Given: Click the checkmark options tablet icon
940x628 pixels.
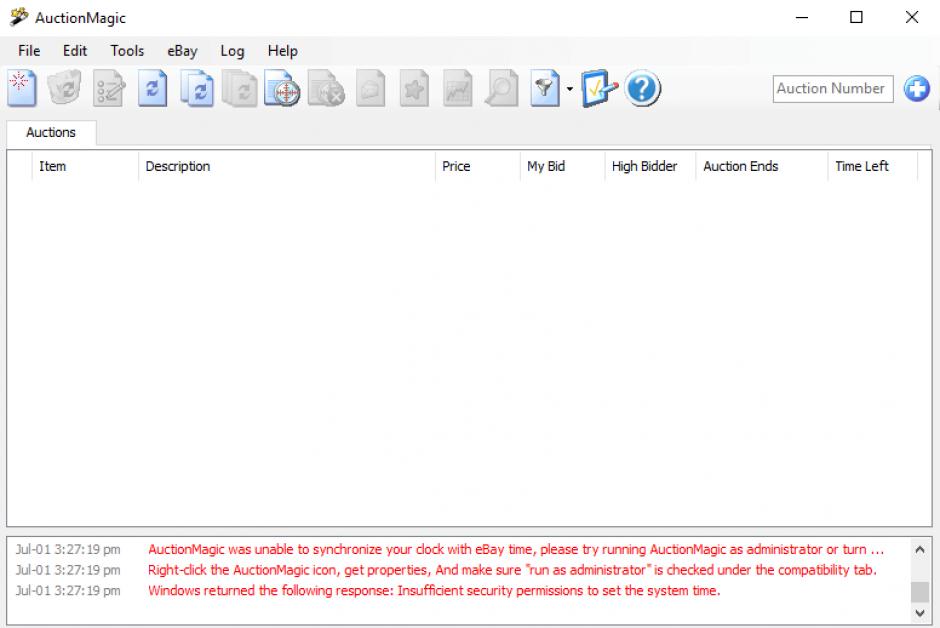Looking at the screenshot, I should [599, 89].
